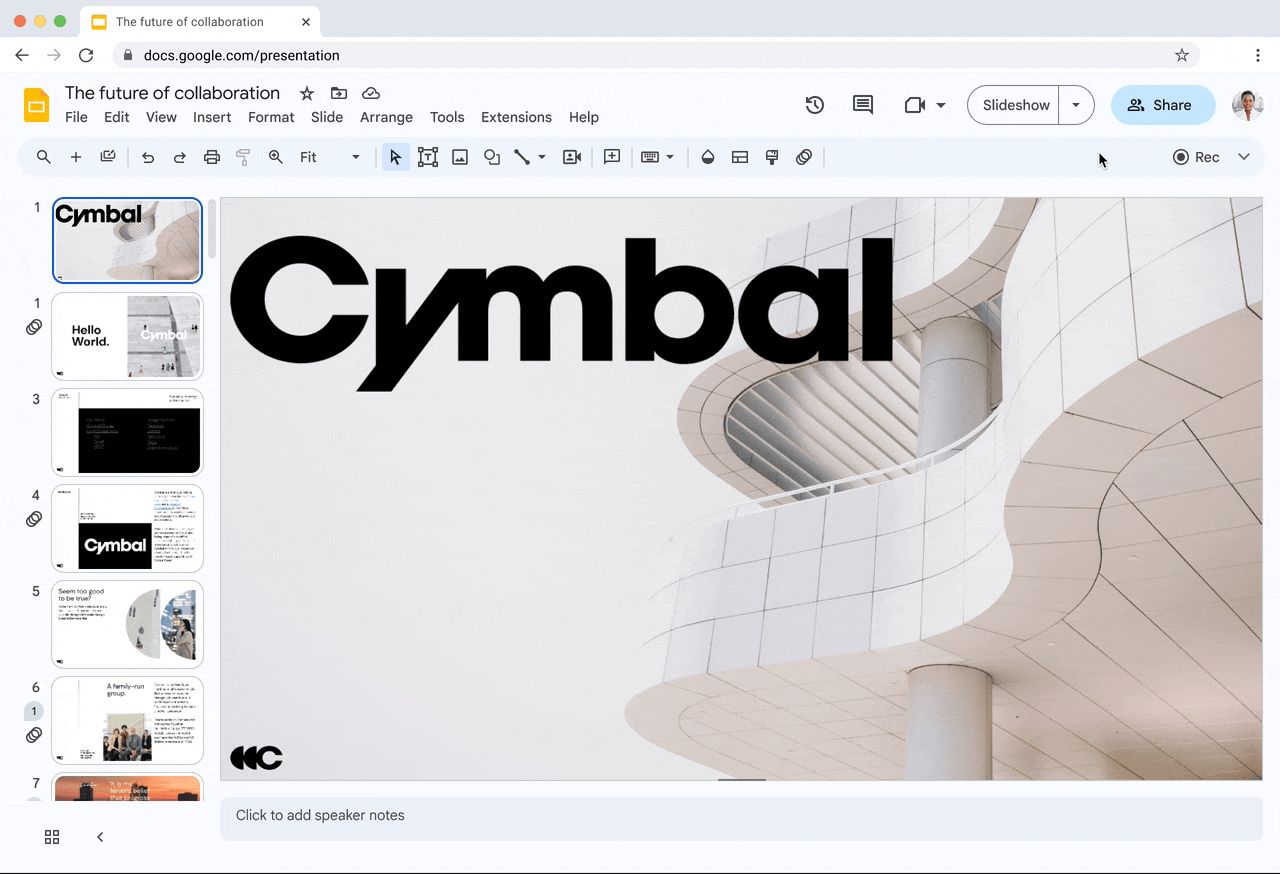Open the Rec options chevron
Screen dimensions: 1280x874
tap(1243, 157)
